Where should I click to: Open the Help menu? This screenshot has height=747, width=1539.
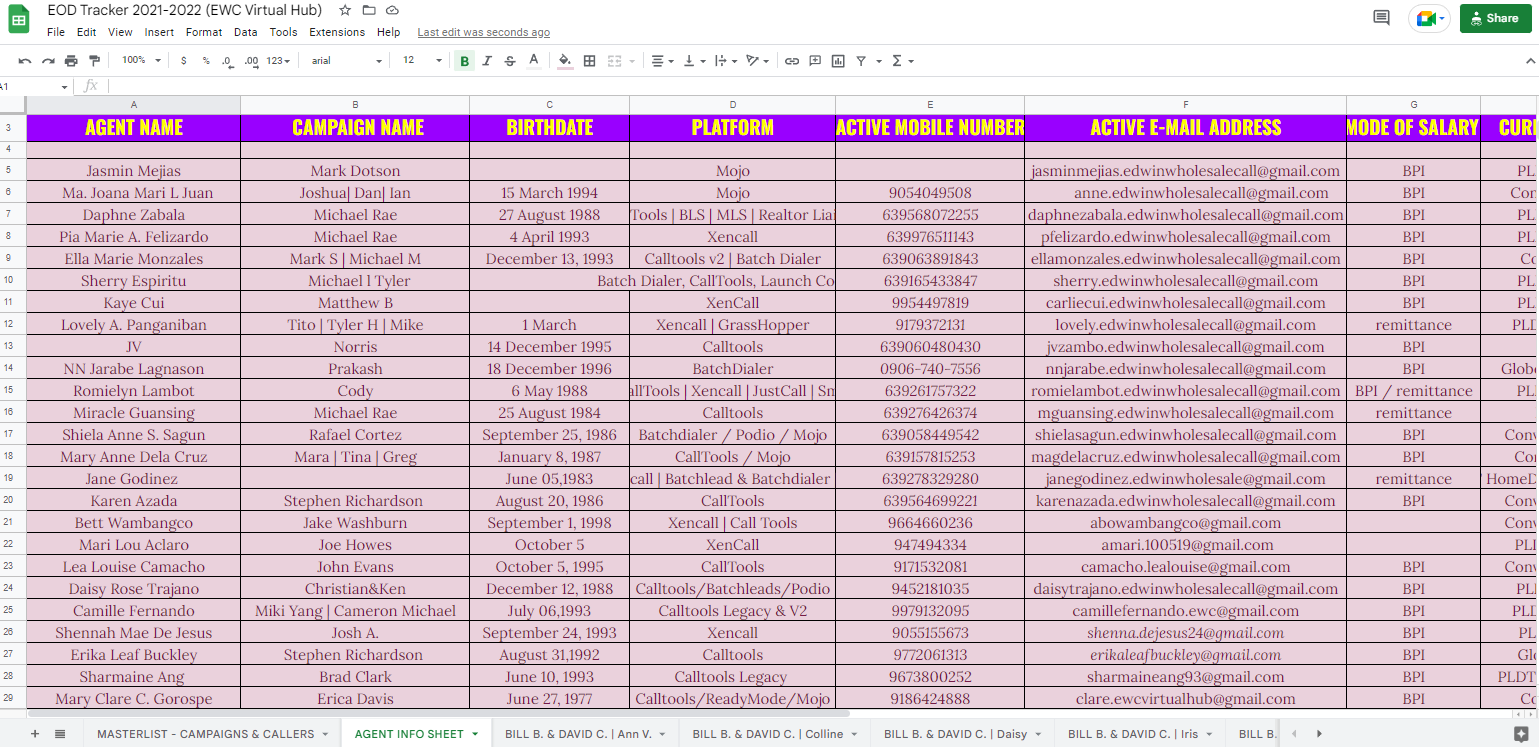point(389,32)
